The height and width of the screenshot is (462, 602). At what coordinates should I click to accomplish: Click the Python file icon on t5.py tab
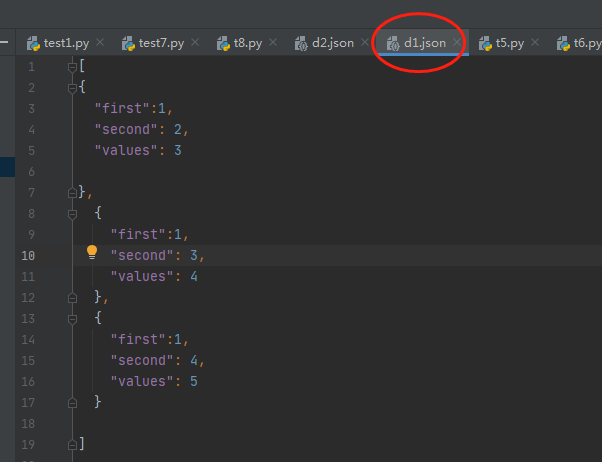pos(485,43)
